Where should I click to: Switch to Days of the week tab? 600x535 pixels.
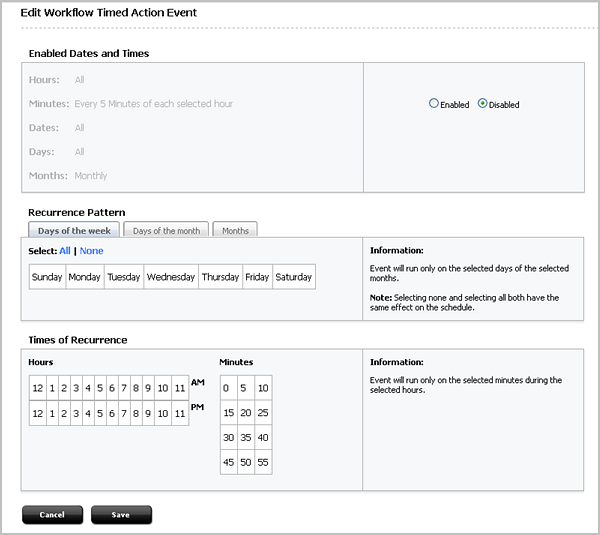click(x=74, y=230)
